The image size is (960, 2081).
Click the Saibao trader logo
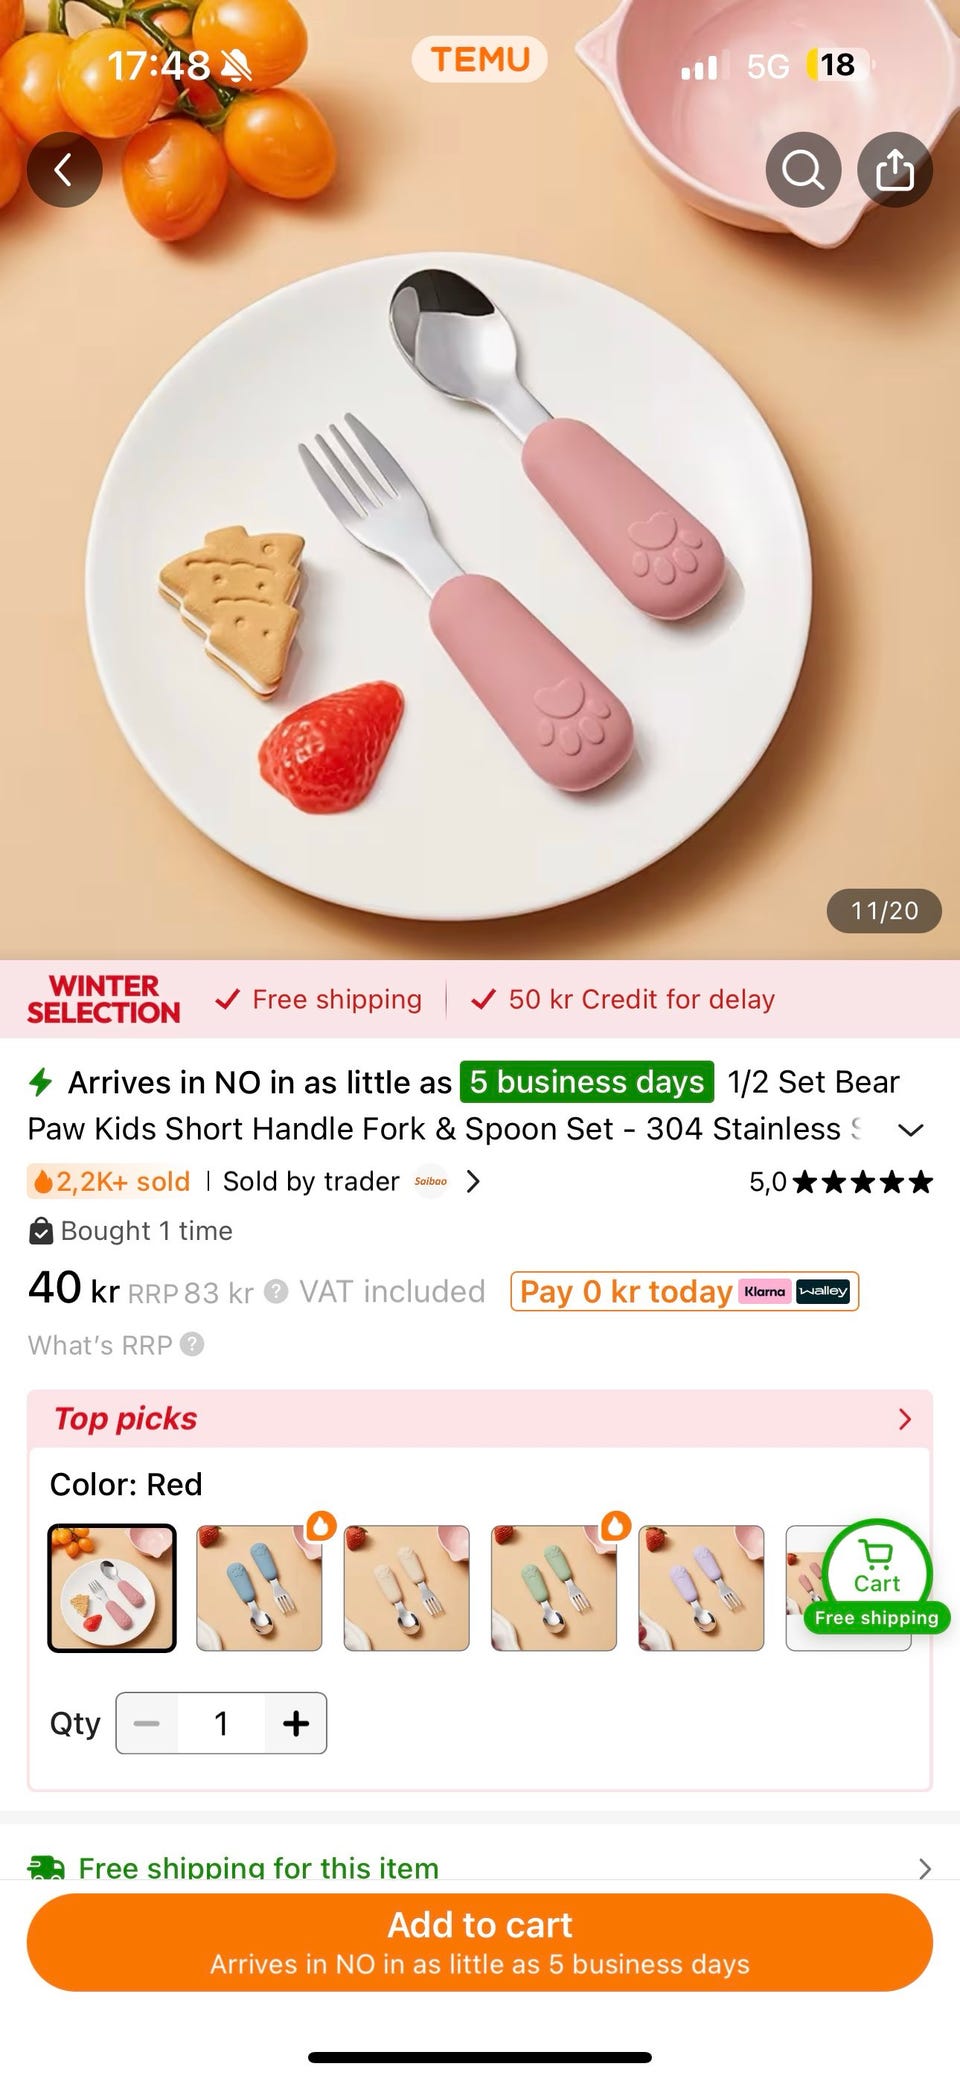coord(431,1181)
